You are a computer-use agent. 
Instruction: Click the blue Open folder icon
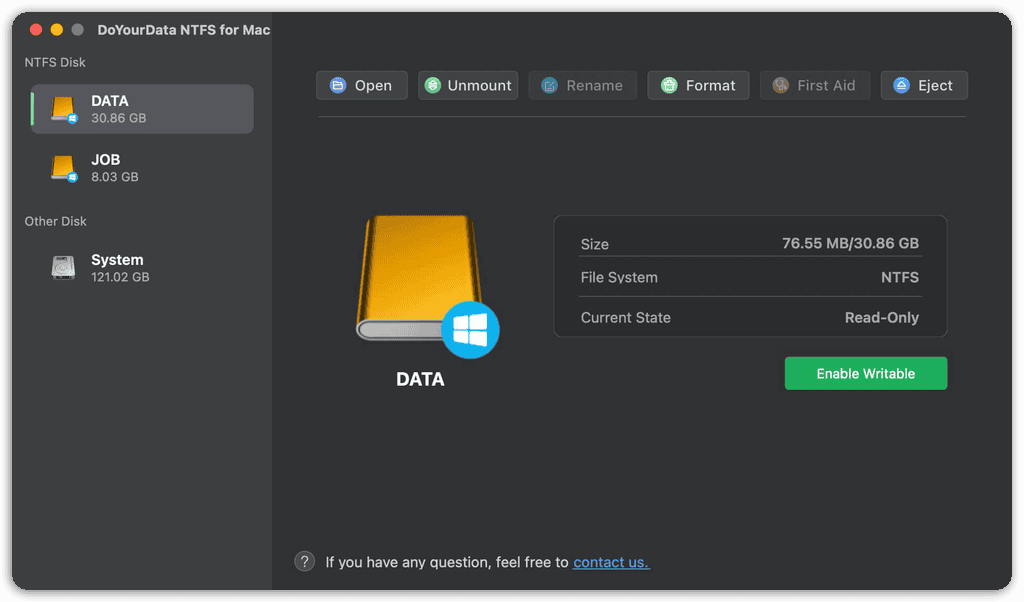tap(338, 86)
